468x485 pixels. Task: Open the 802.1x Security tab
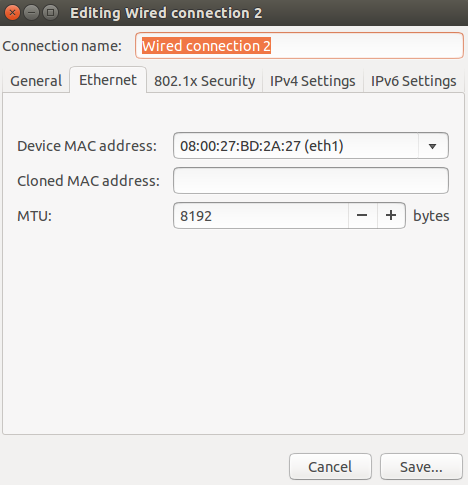pos(204,81)
